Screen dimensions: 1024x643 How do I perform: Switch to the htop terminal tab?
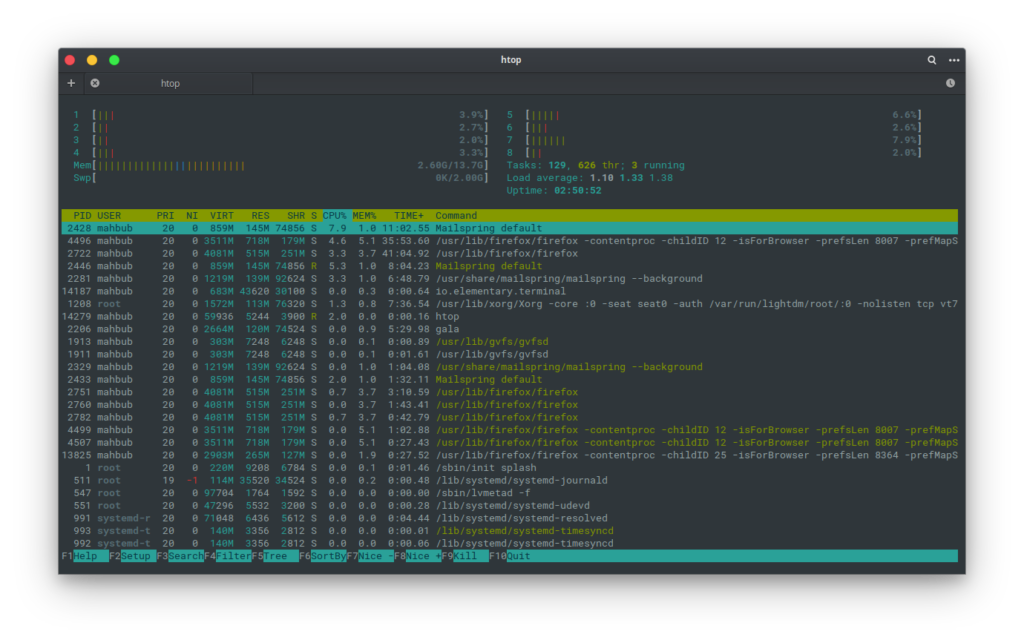(170, 83)
